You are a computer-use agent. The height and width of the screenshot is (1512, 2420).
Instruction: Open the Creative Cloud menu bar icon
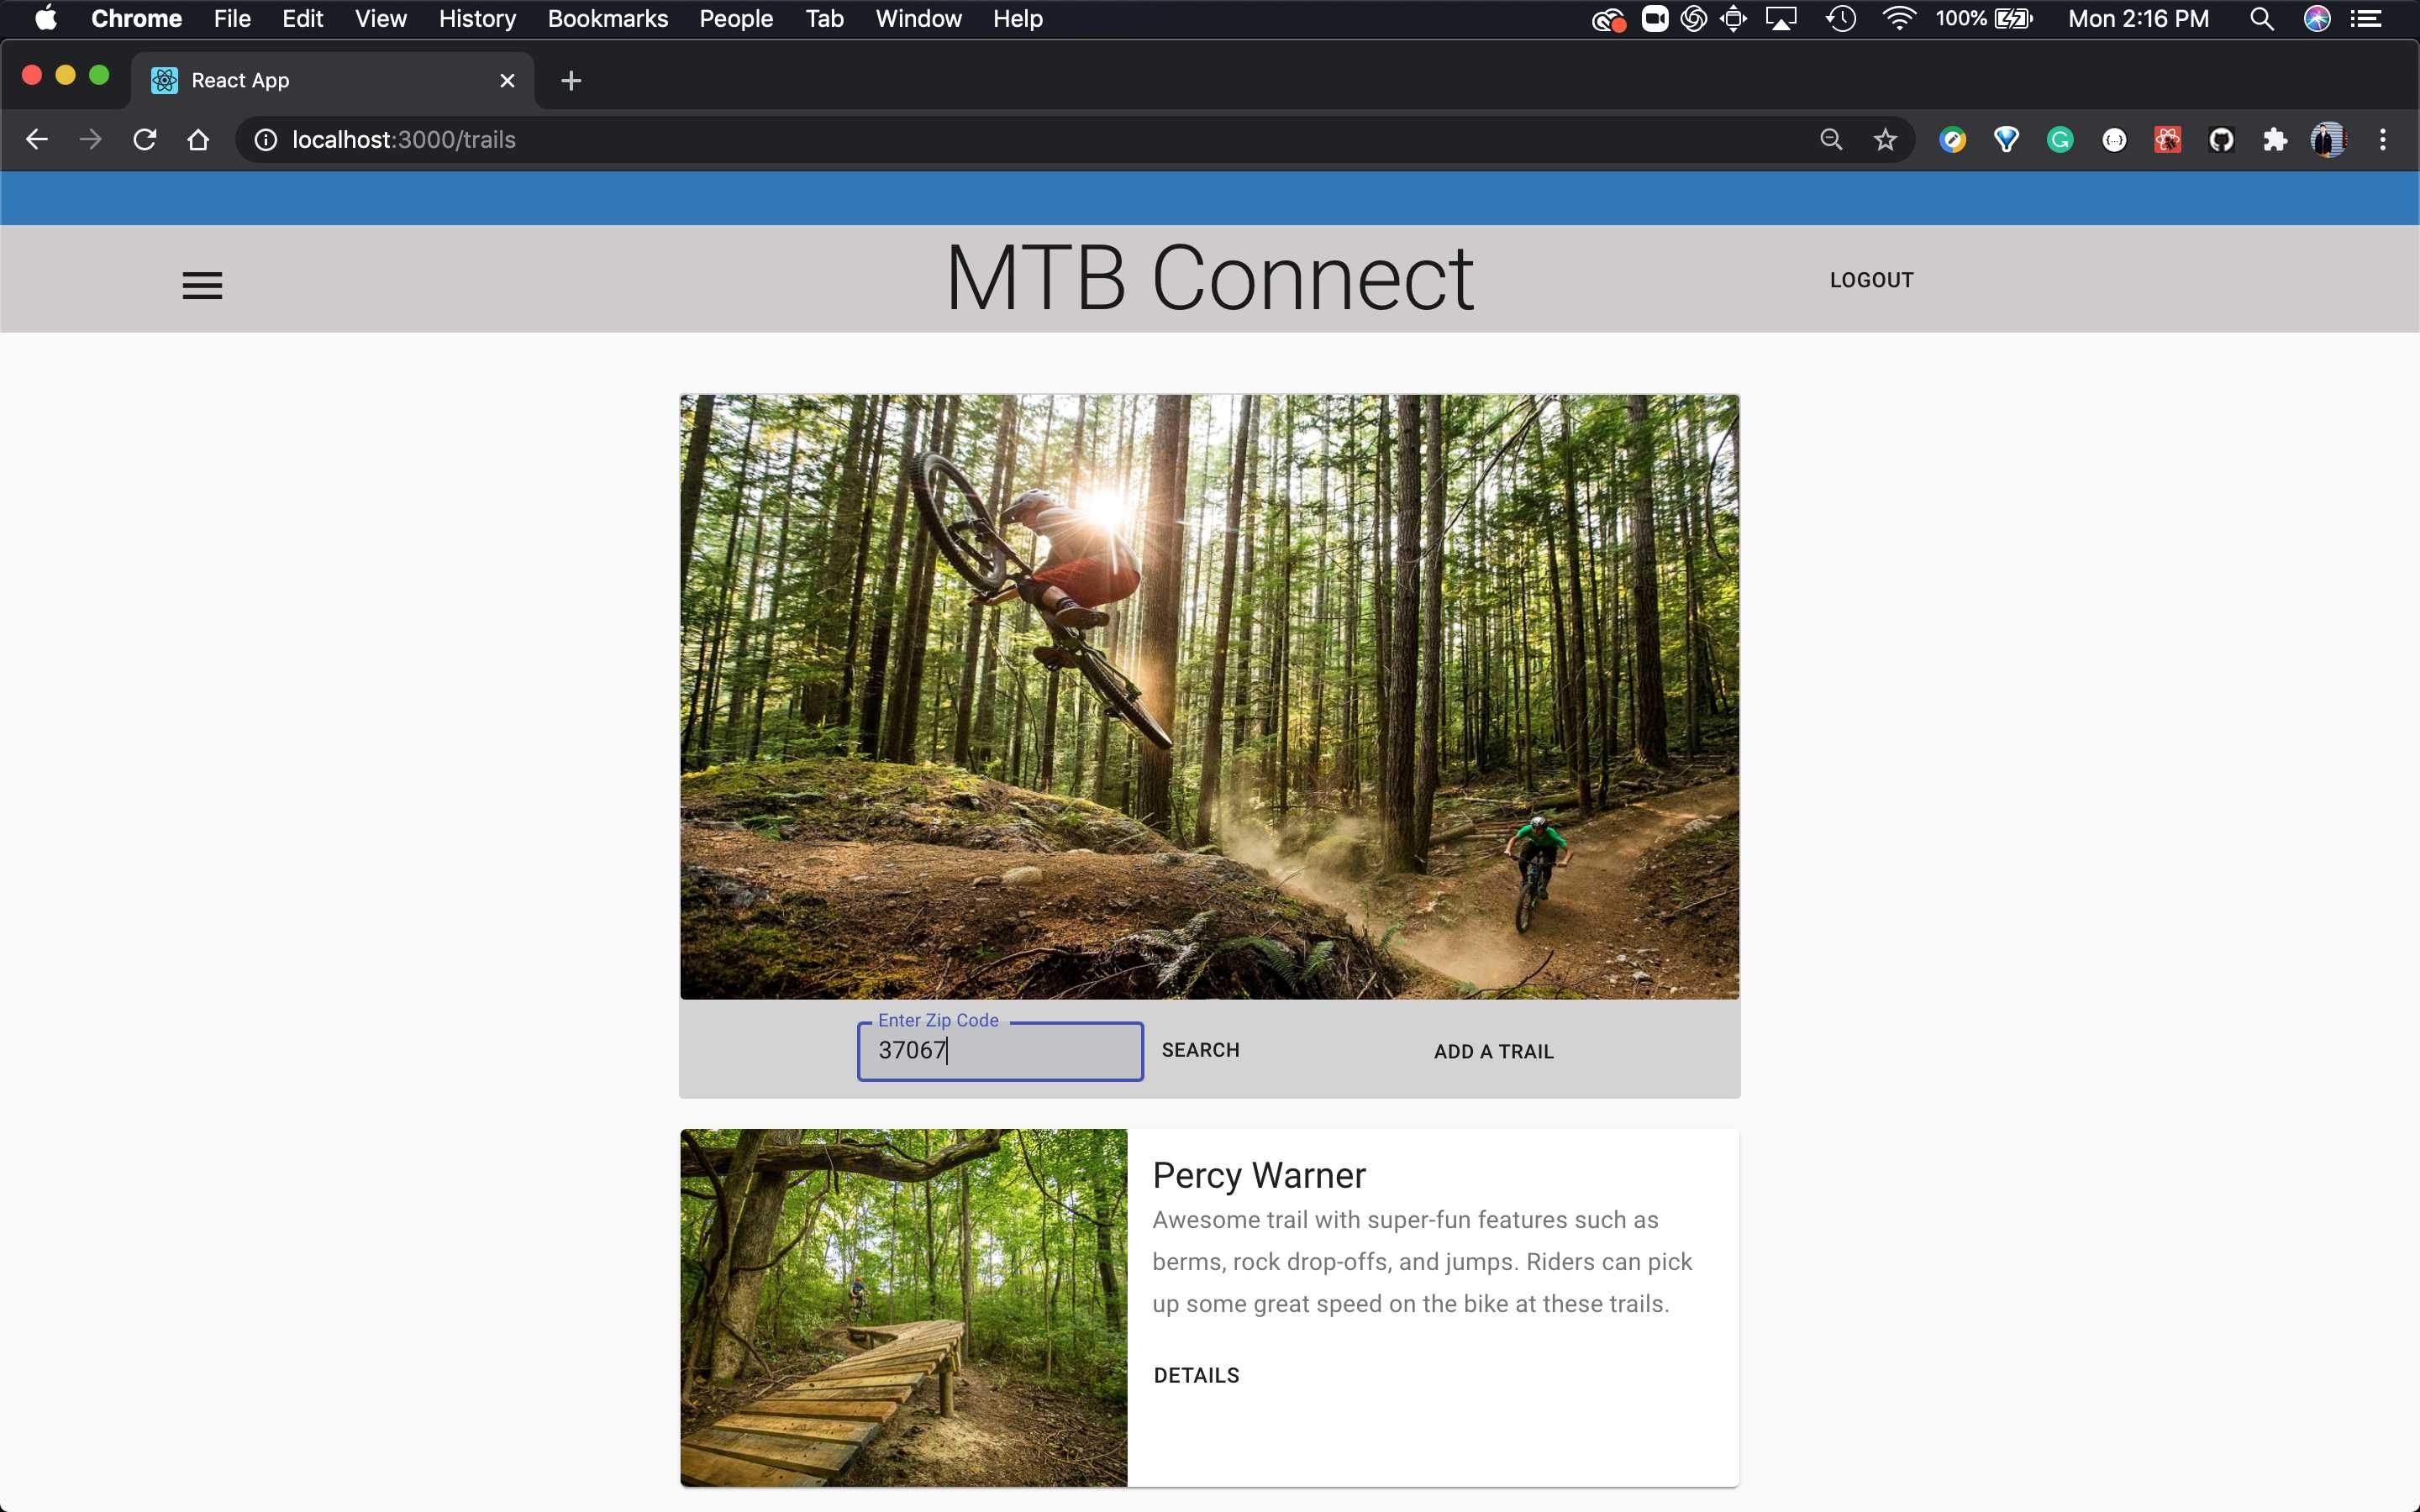pyautogui.click(x=1608, y=19)
